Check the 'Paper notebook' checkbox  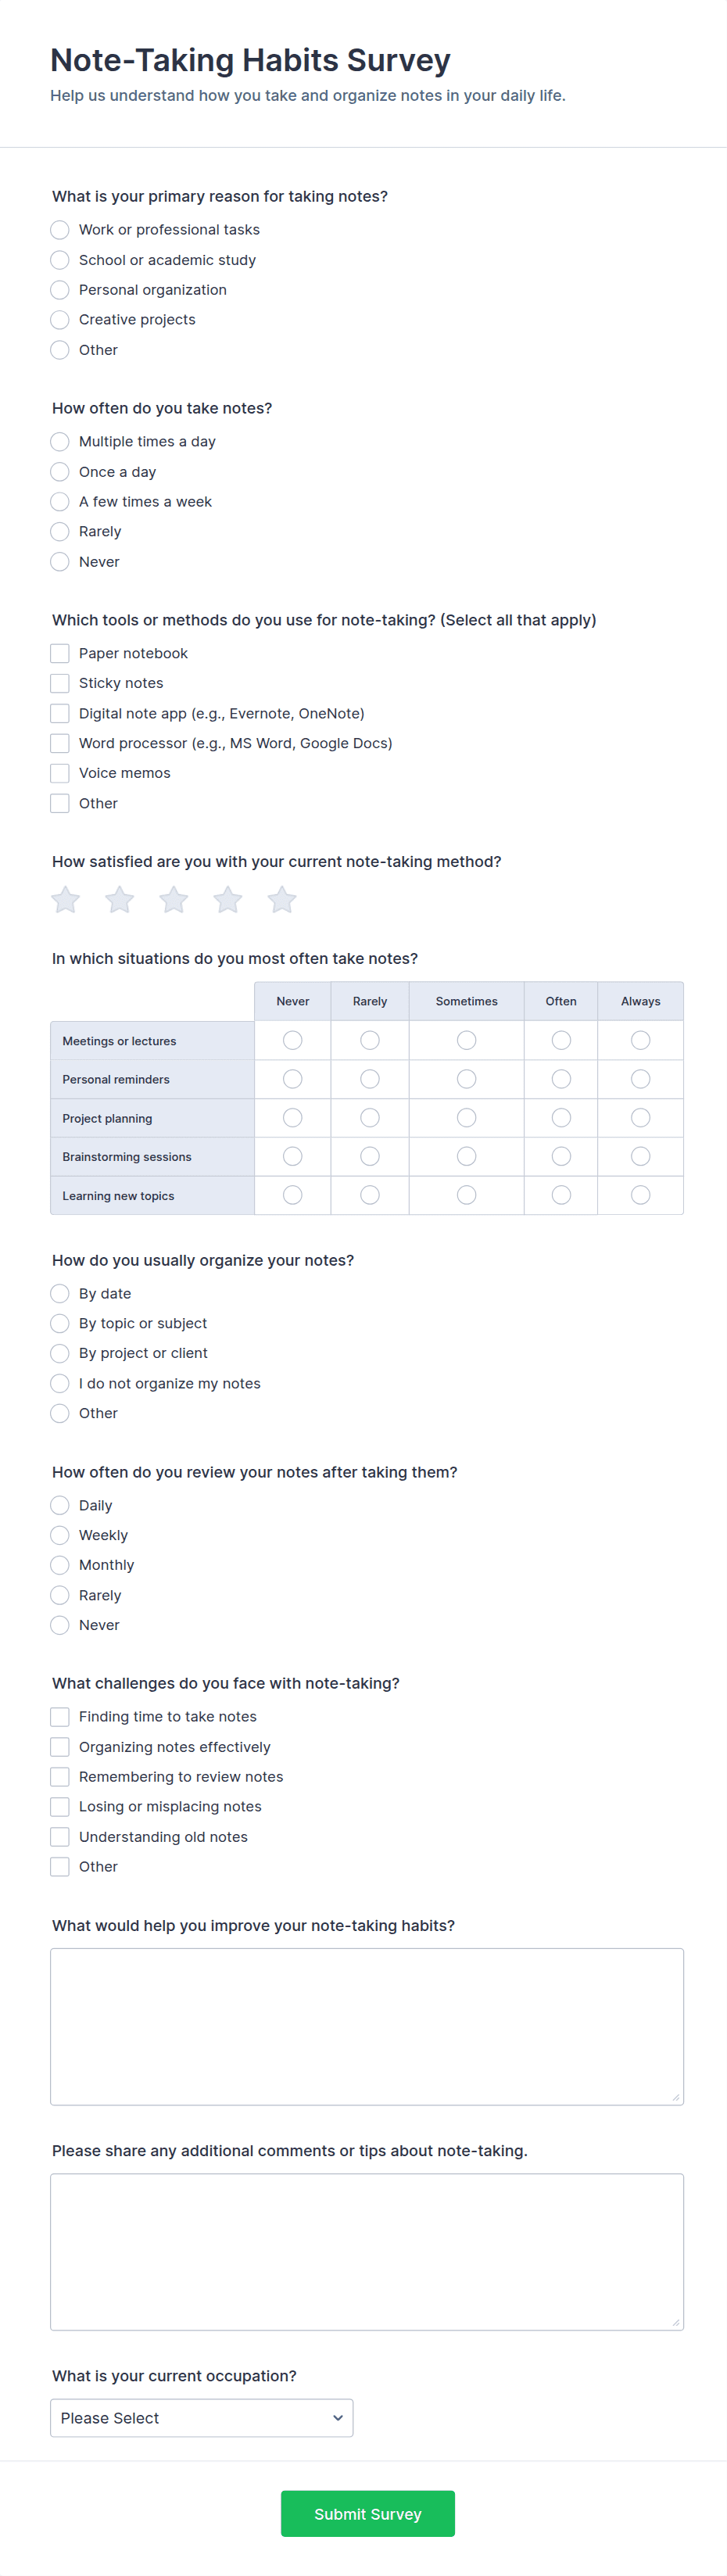tap(60, 654)
